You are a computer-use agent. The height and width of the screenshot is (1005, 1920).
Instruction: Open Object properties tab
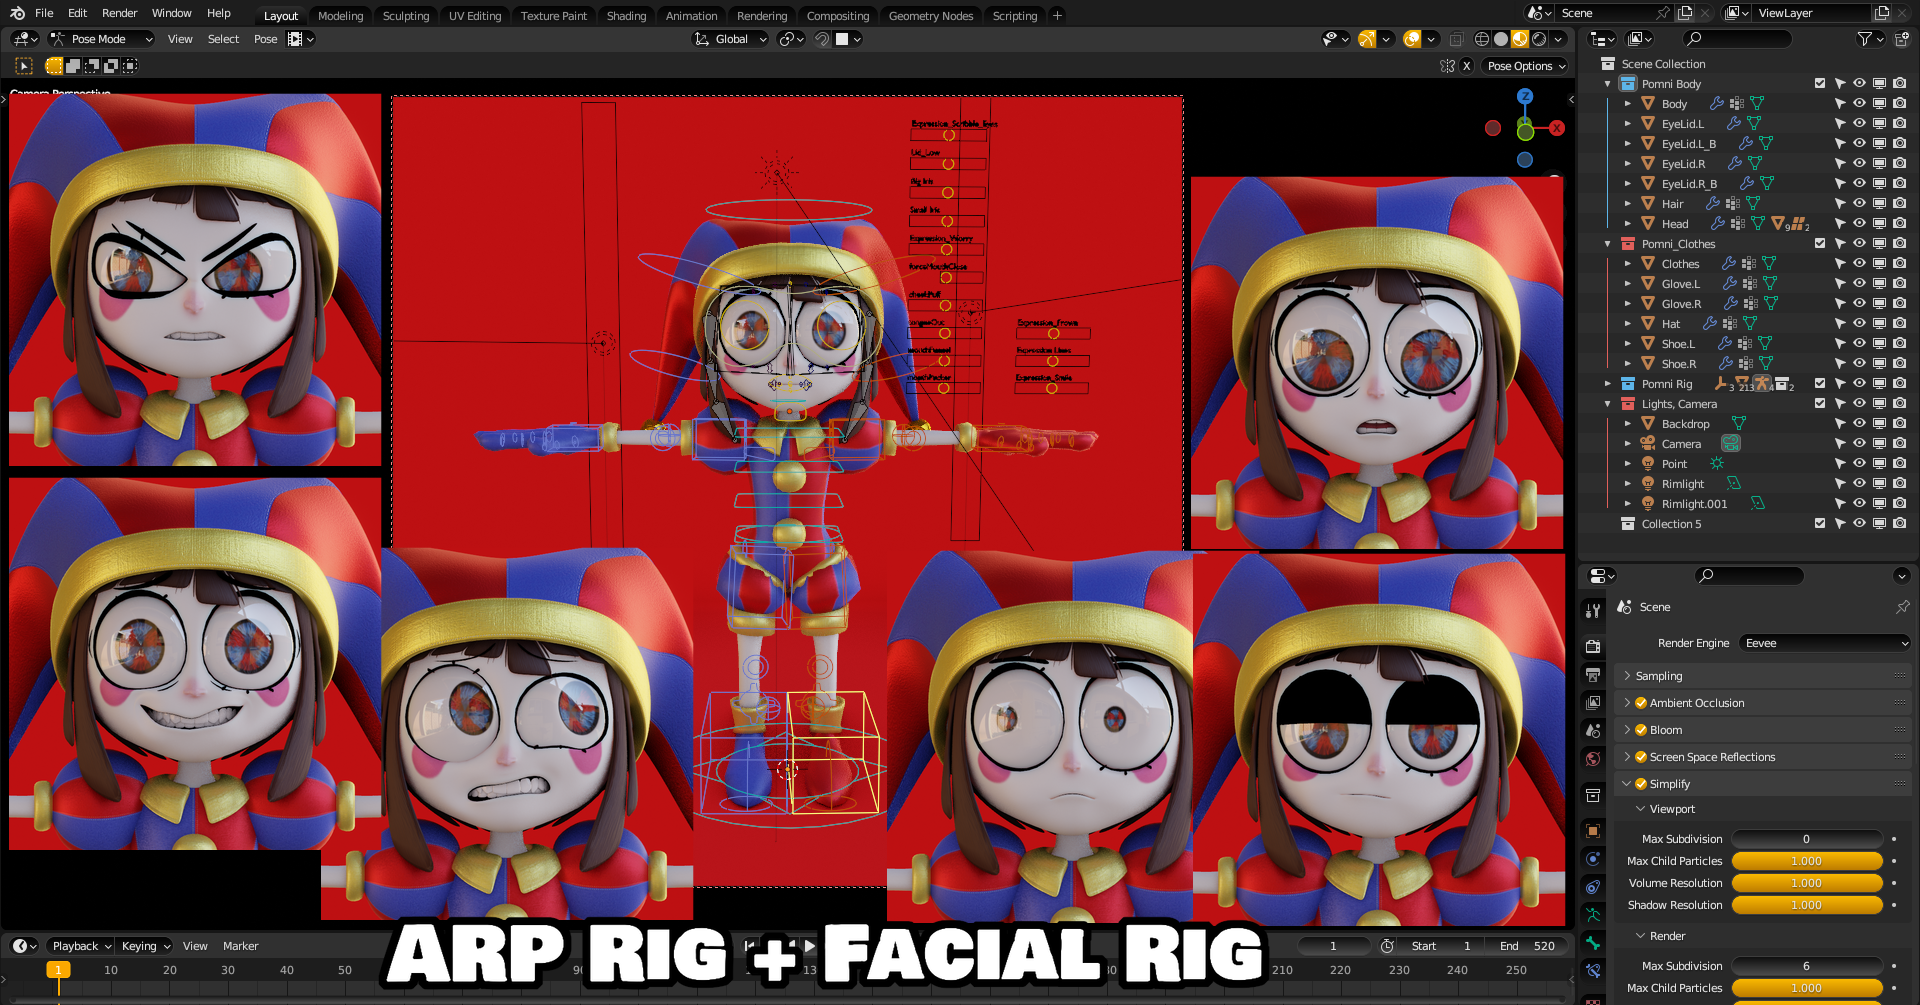coord(1593,831)
